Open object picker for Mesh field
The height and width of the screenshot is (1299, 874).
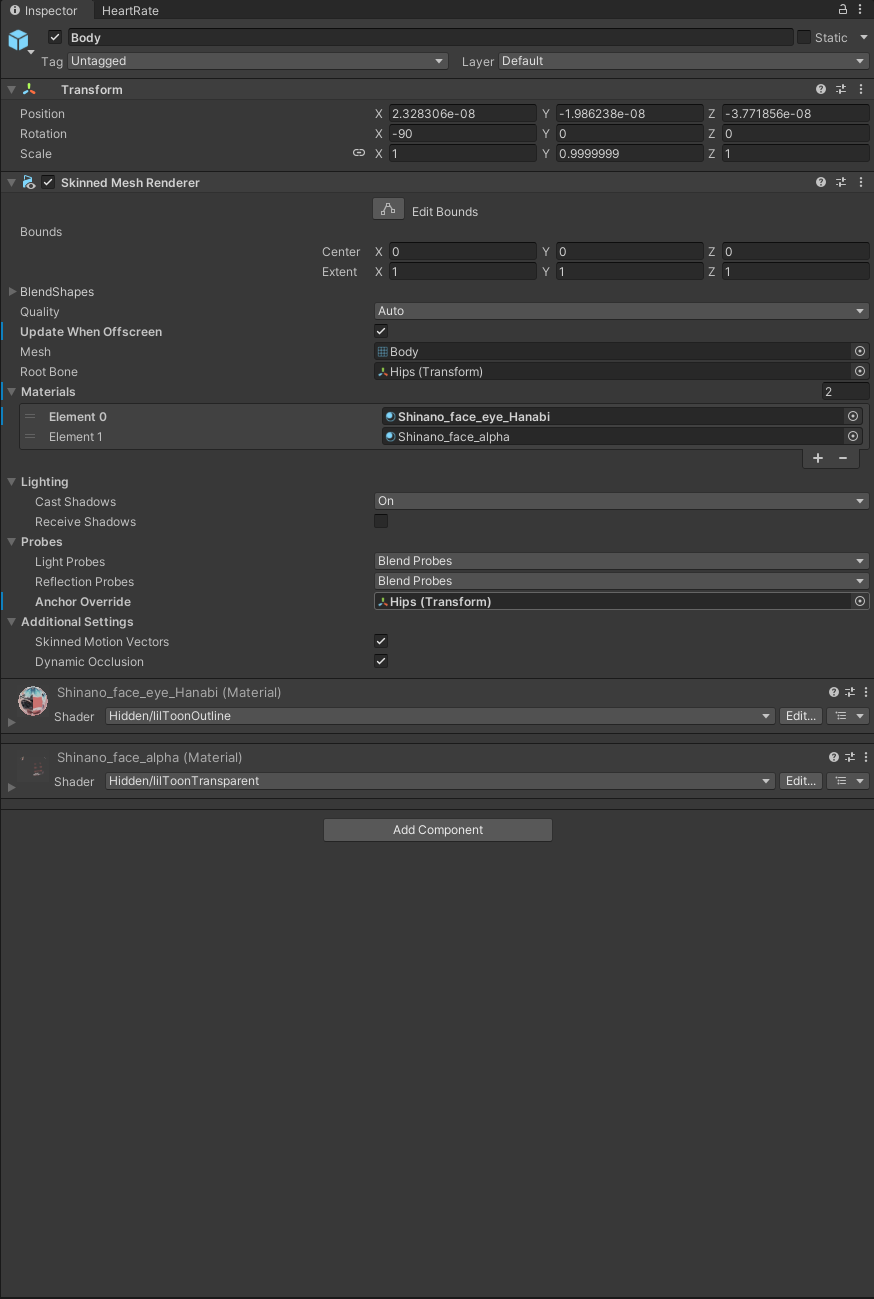coord(859,352)
